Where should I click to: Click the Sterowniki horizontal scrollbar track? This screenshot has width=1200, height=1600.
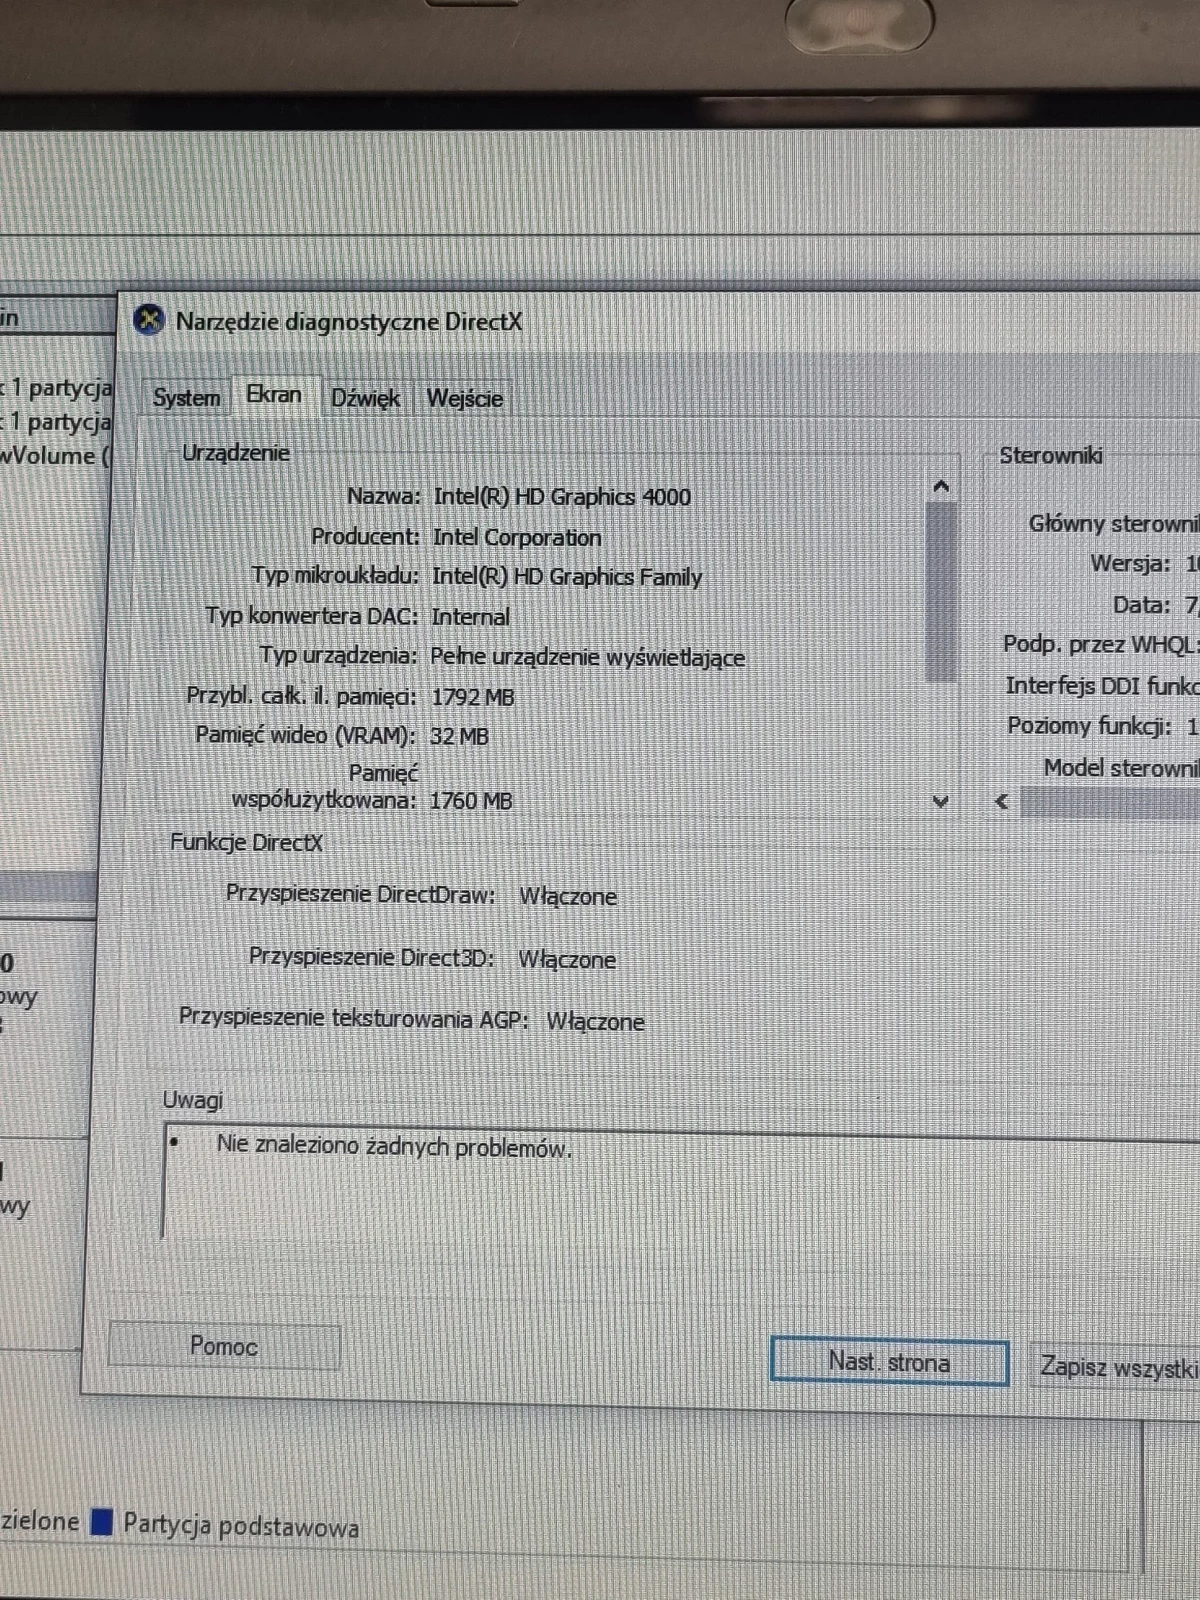pyautogui.click(x=1110, y=803)
